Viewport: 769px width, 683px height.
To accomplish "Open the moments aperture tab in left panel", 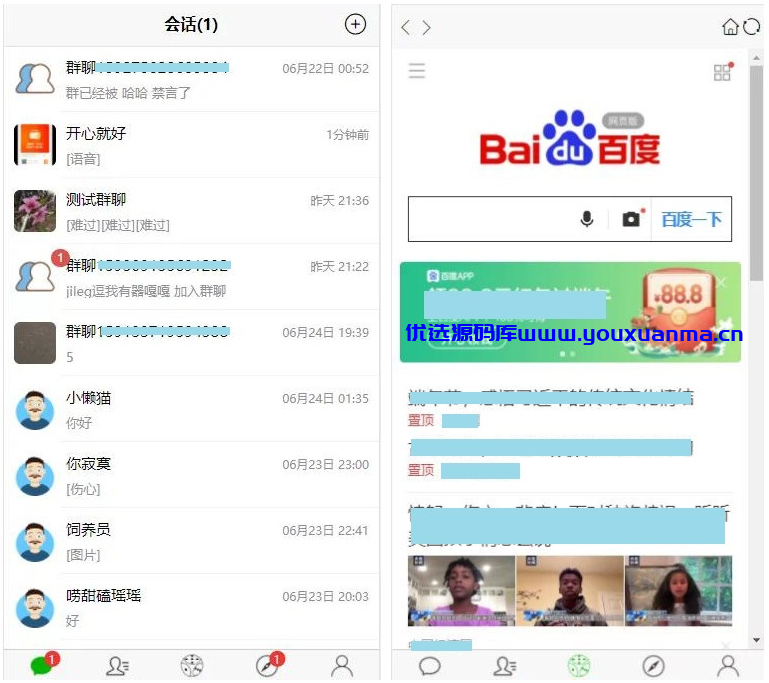I will click(192, 666).
